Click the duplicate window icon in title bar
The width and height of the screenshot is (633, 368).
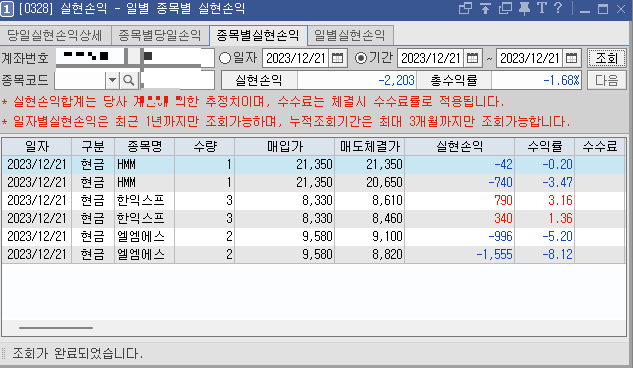click(x=505, y=8)
